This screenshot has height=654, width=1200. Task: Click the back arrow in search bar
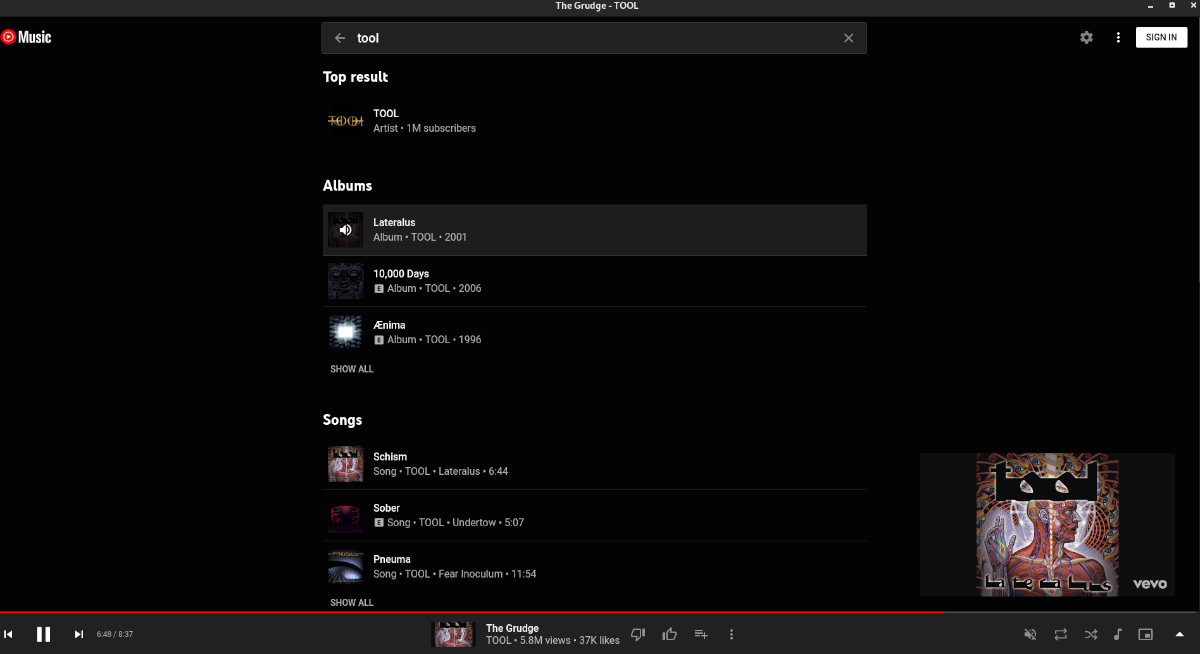[340, 38]
